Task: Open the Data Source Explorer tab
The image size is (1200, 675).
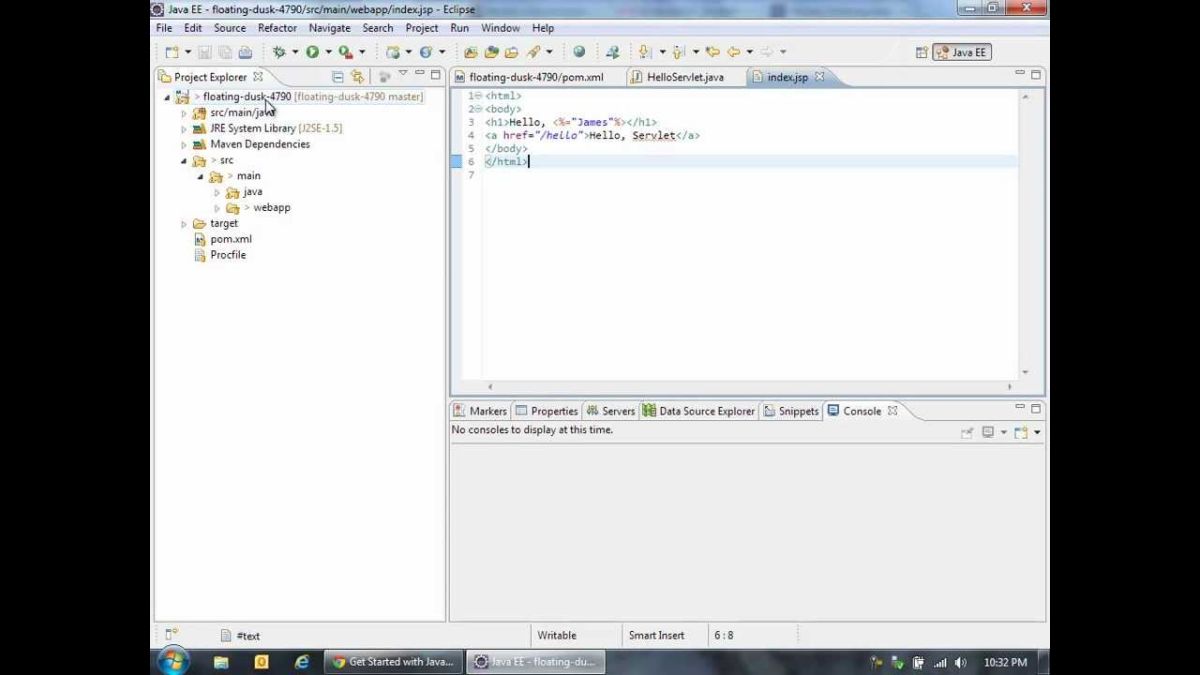Action: pyautogui.click(x=699, y=411)
